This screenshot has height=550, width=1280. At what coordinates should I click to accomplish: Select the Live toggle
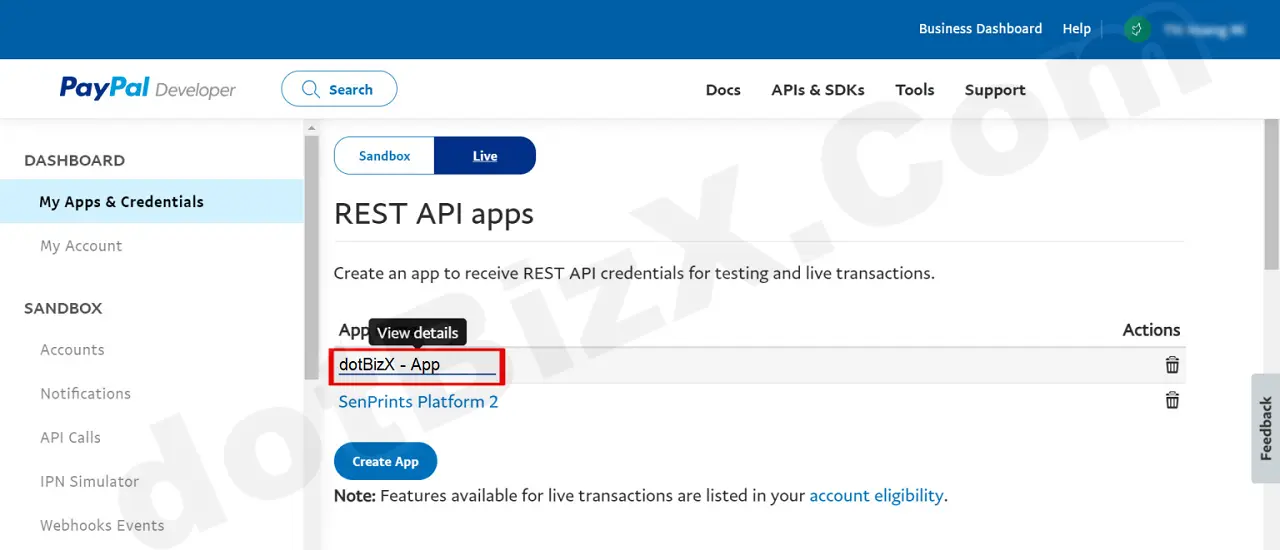coord(485,156)
